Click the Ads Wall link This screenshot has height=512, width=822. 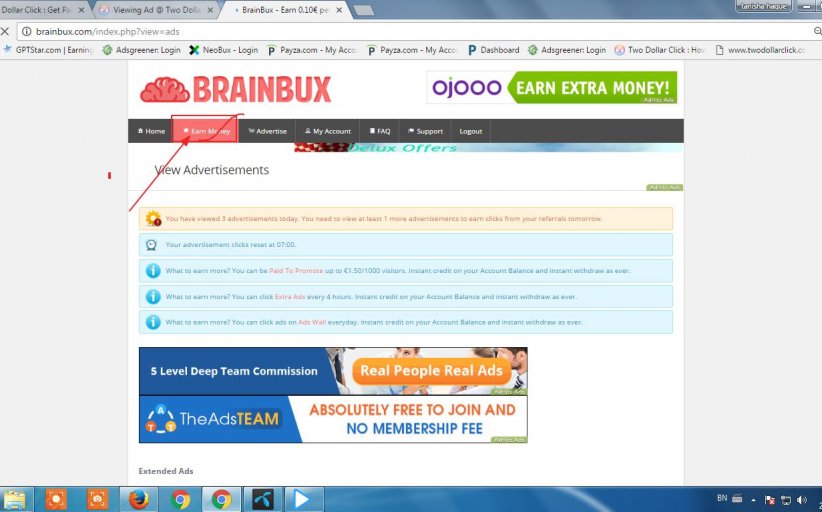(312, 322)
